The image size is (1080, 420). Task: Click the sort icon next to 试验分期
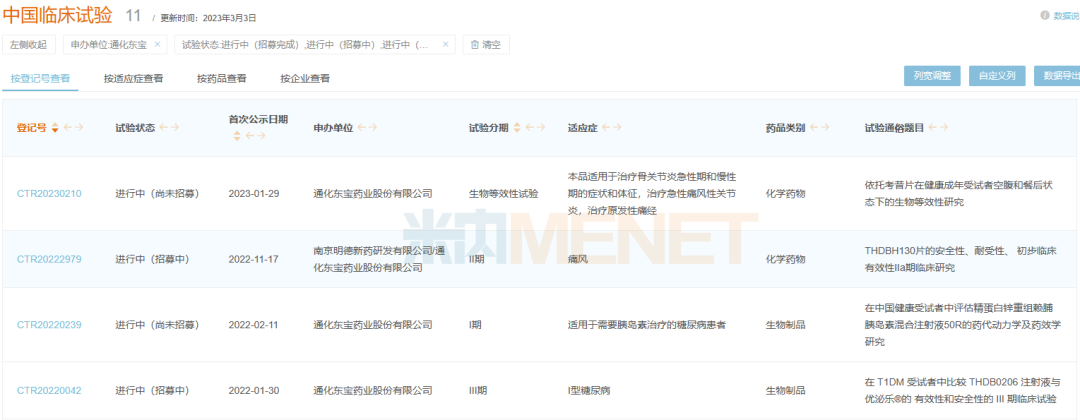517,128
